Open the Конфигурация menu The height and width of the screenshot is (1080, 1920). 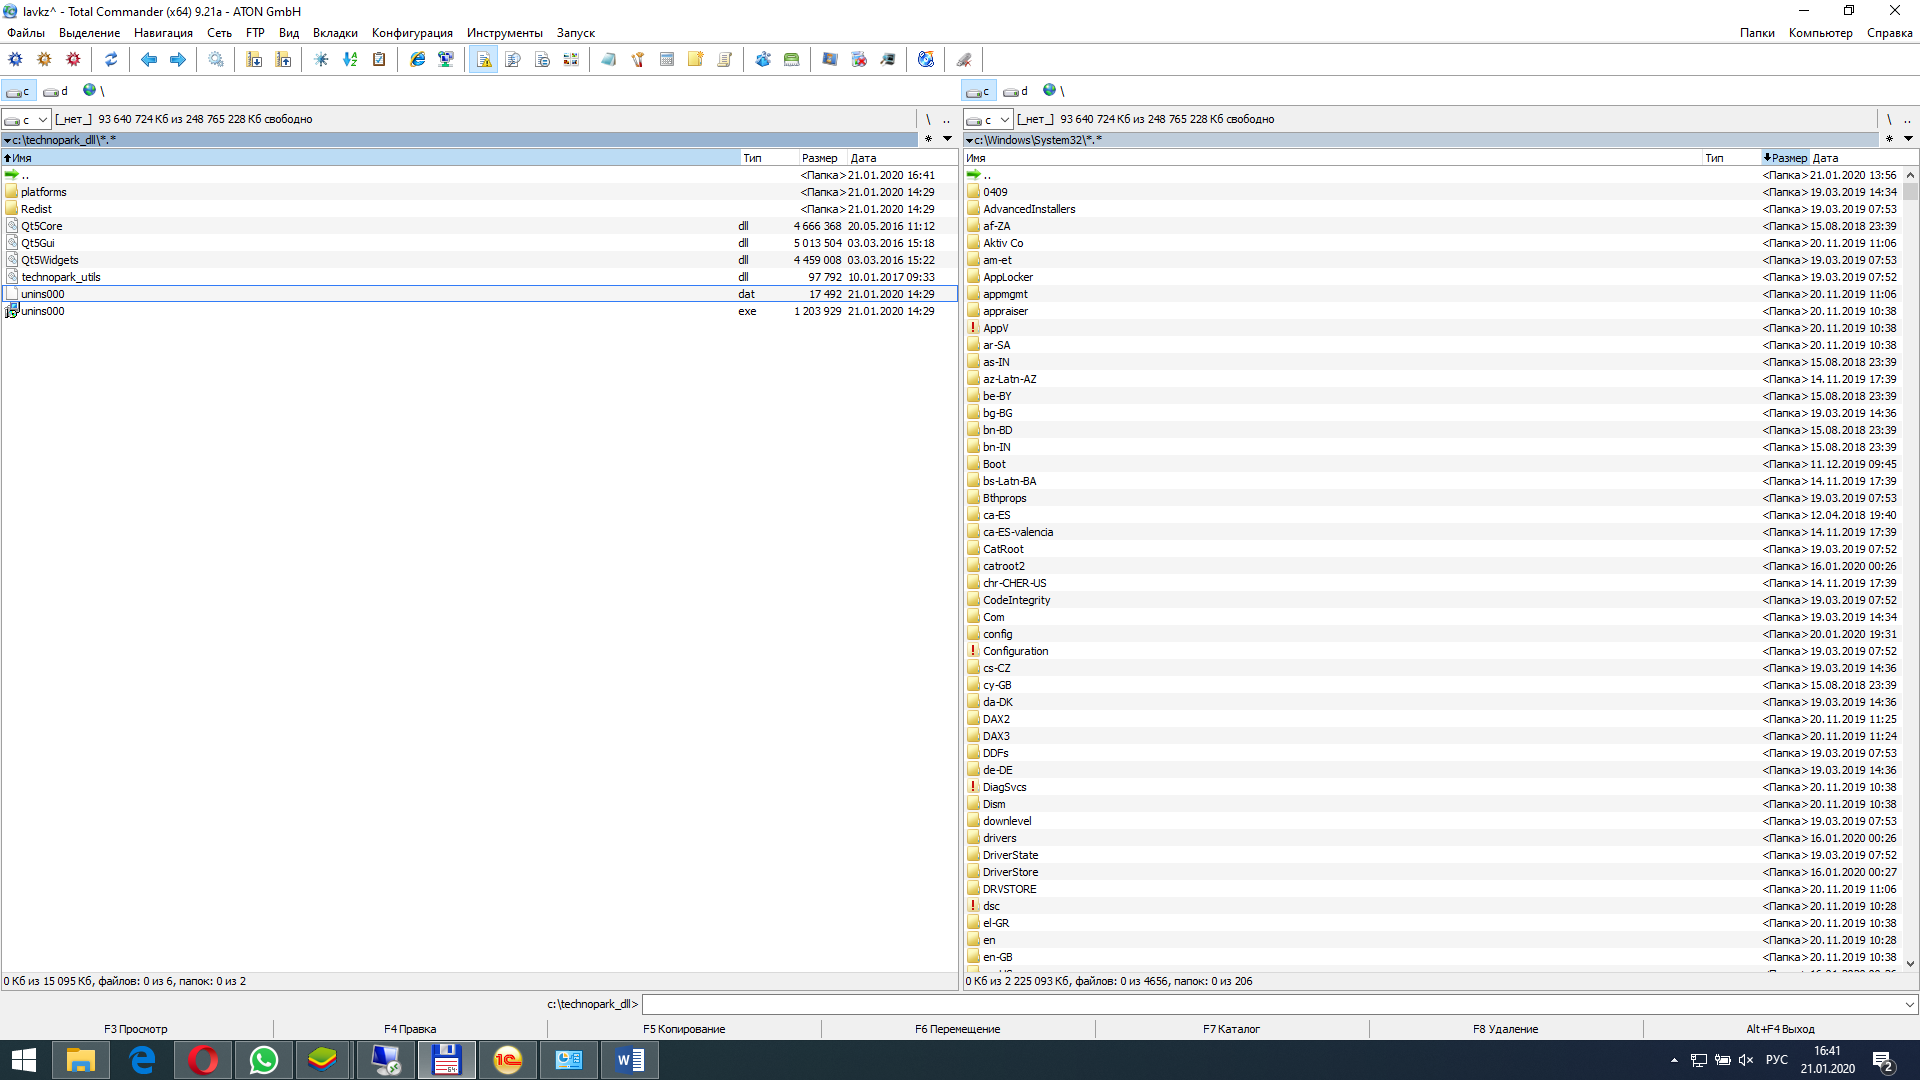[x=412, y=33]
